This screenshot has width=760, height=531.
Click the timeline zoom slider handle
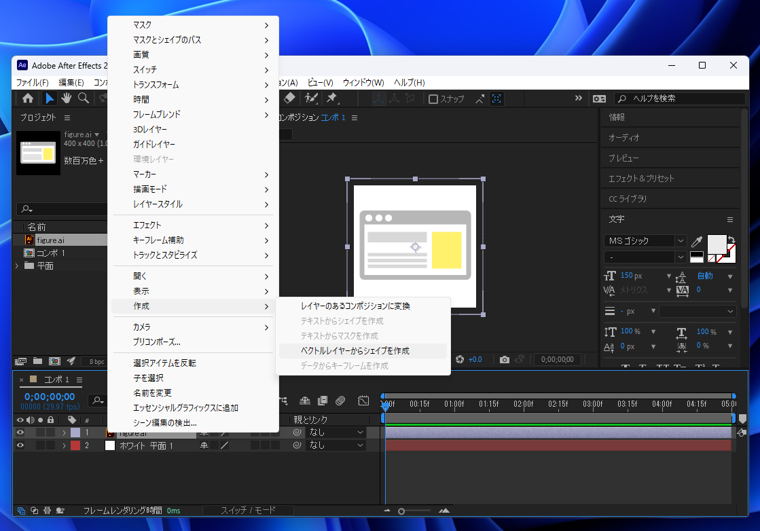pos(401,511)
